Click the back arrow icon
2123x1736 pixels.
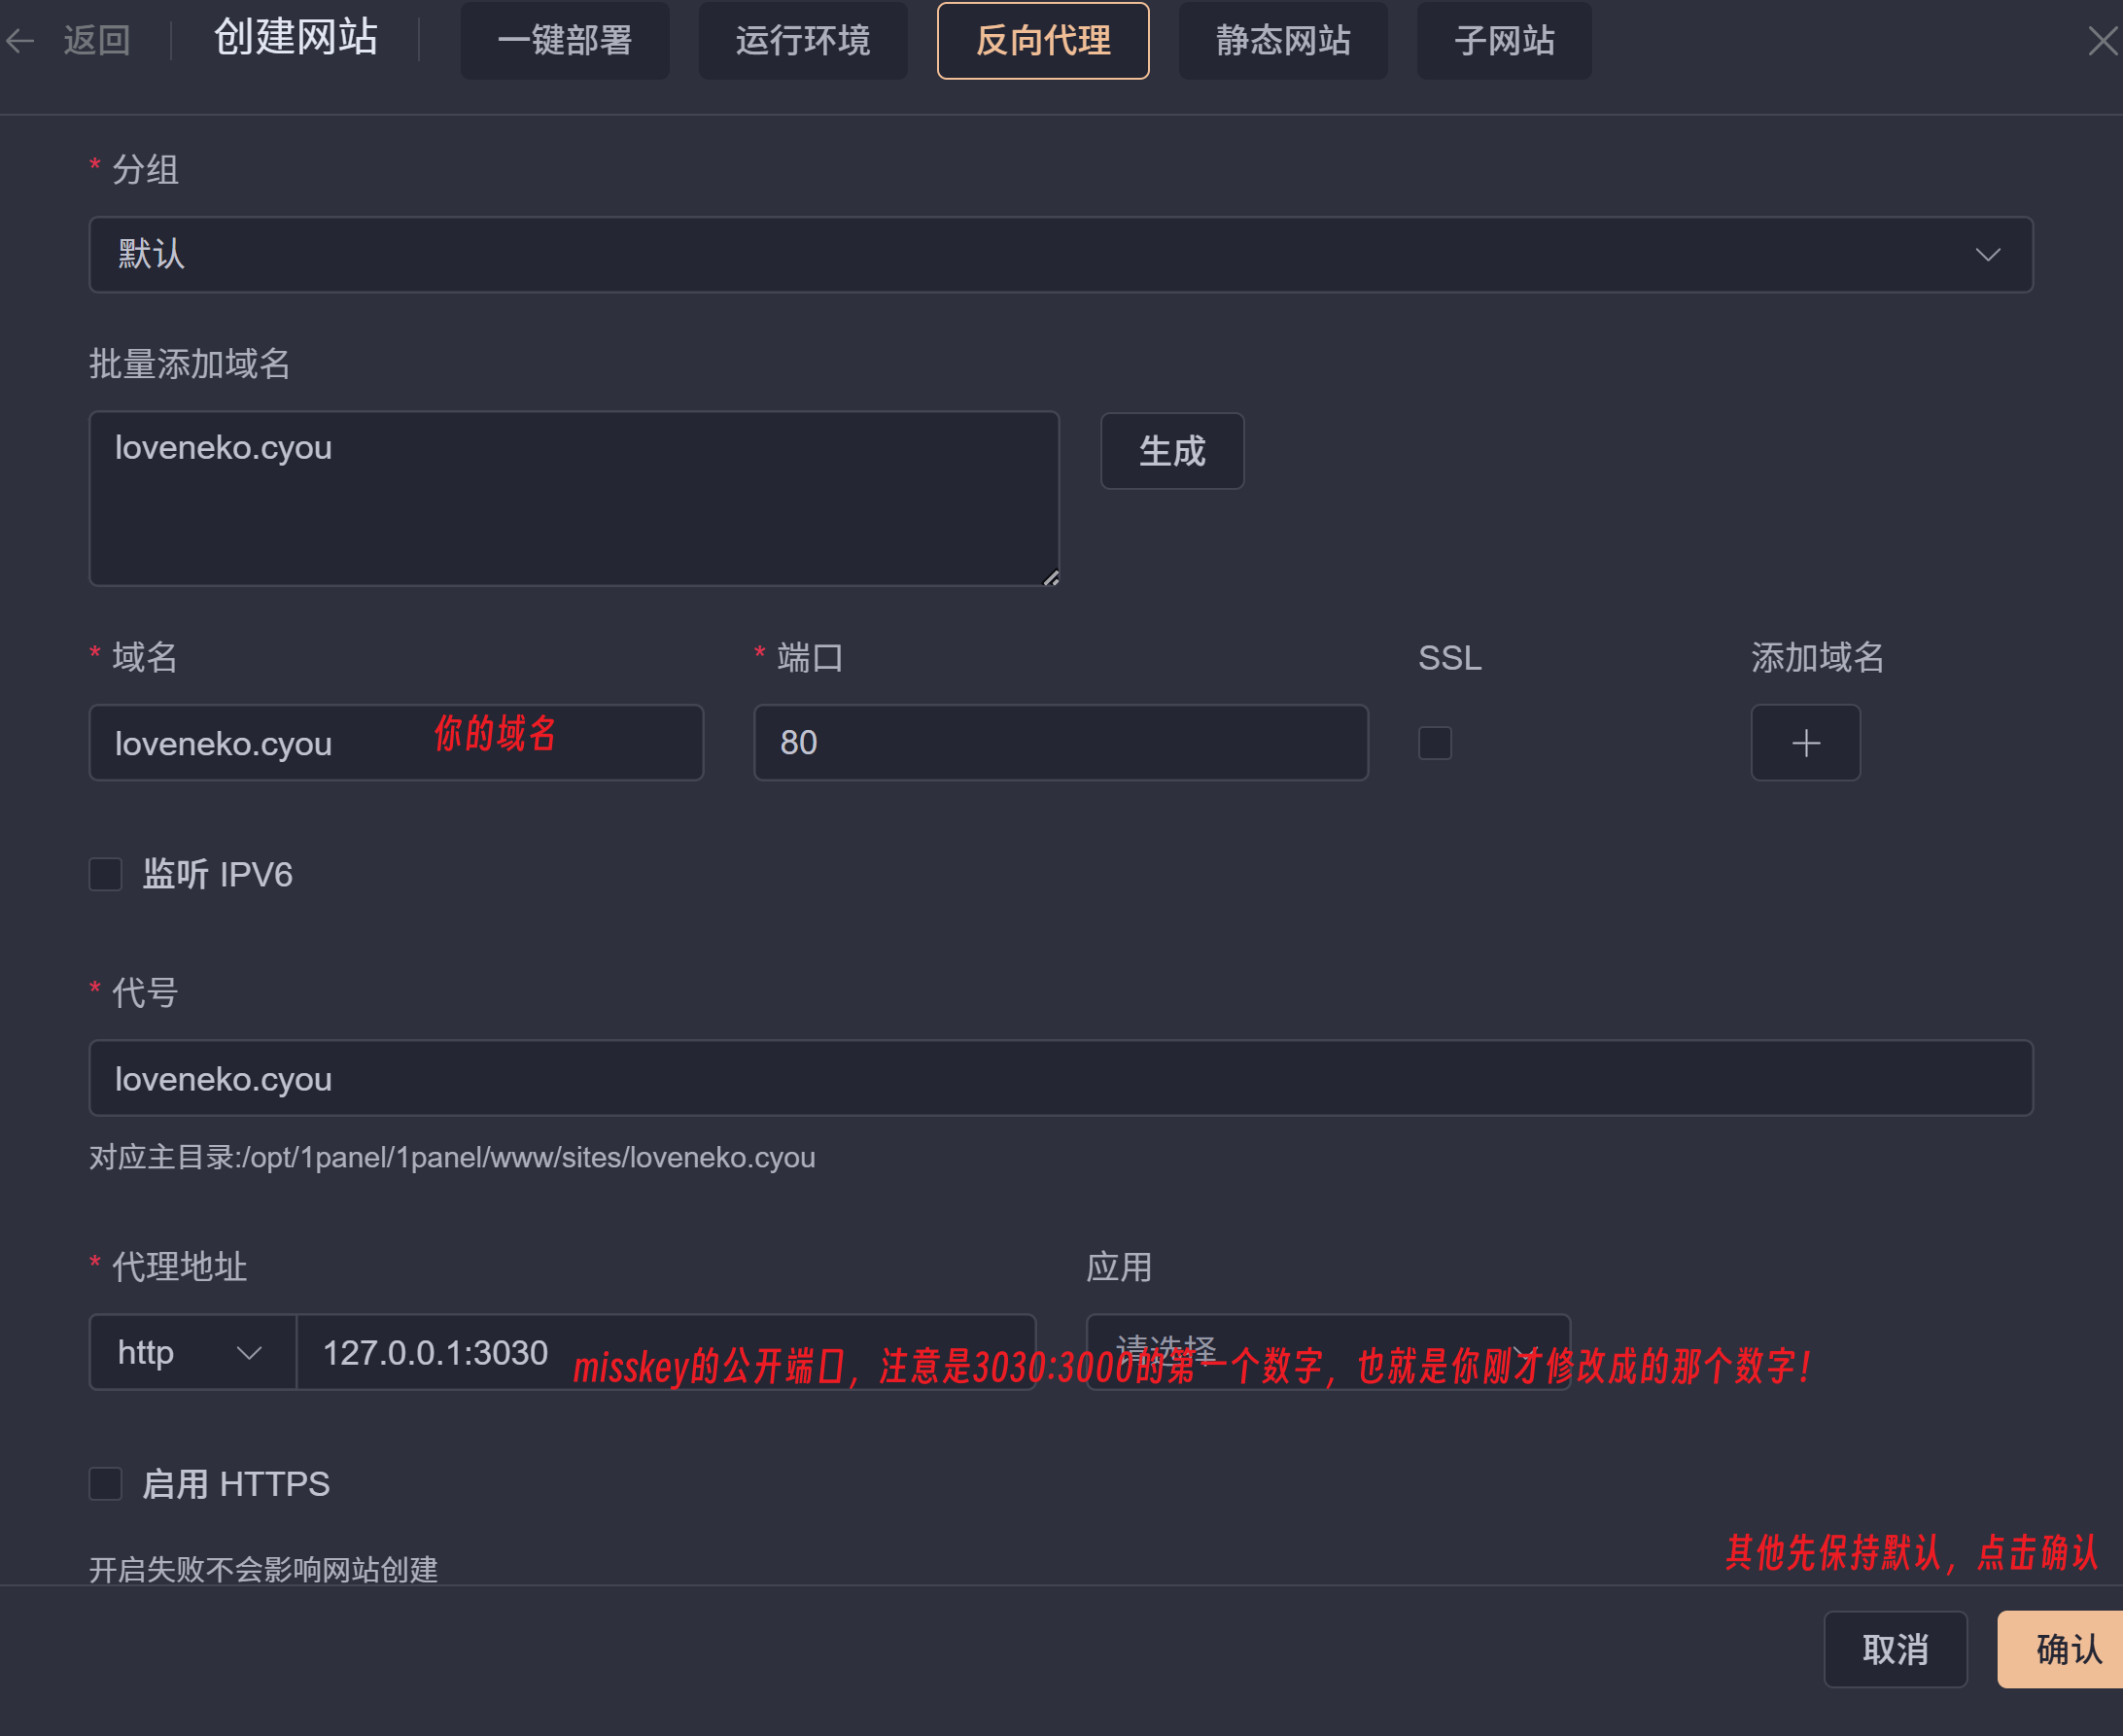[21, 41]
